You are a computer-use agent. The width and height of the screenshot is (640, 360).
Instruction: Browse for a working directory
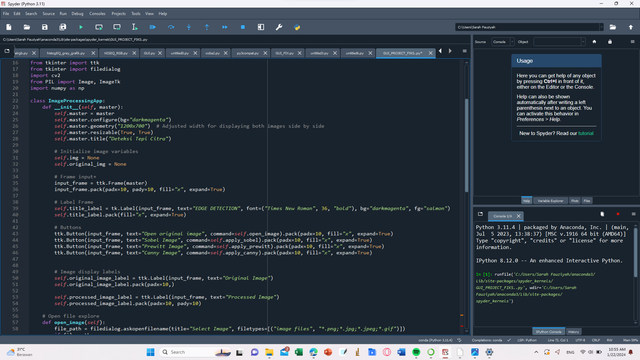[x=613, y=27]
